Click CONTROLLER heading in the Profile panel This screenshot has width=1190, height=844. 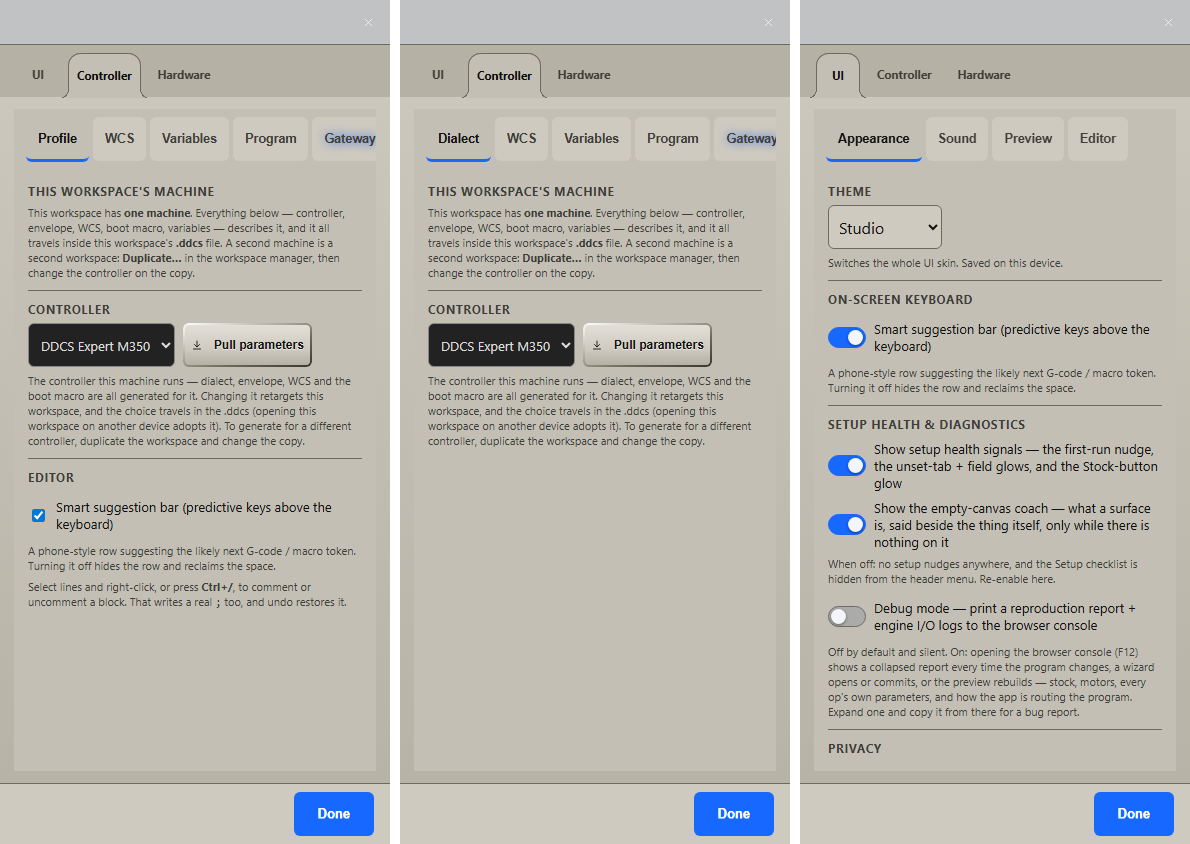click(x=69, y=310)
